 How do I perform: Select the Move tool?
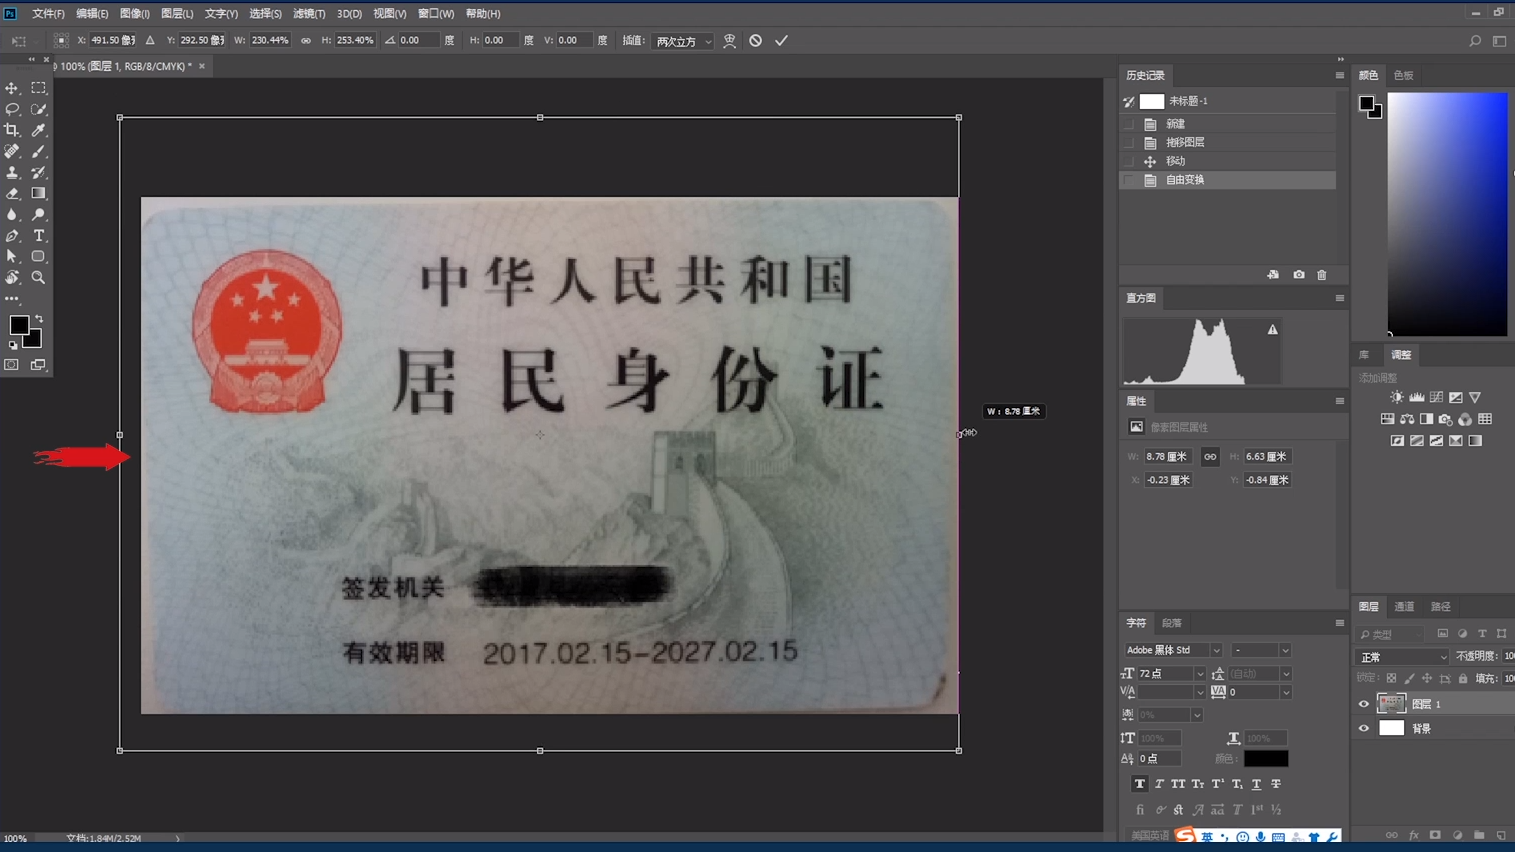pyautogui.click(x=12, y=88)
